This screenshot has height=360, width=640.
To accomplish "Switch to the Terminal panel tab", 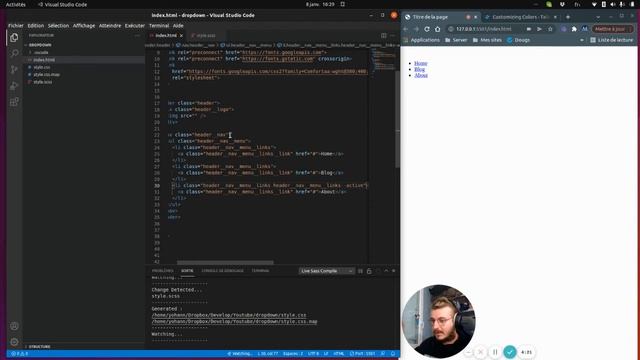I will click(x=260, y=271).
